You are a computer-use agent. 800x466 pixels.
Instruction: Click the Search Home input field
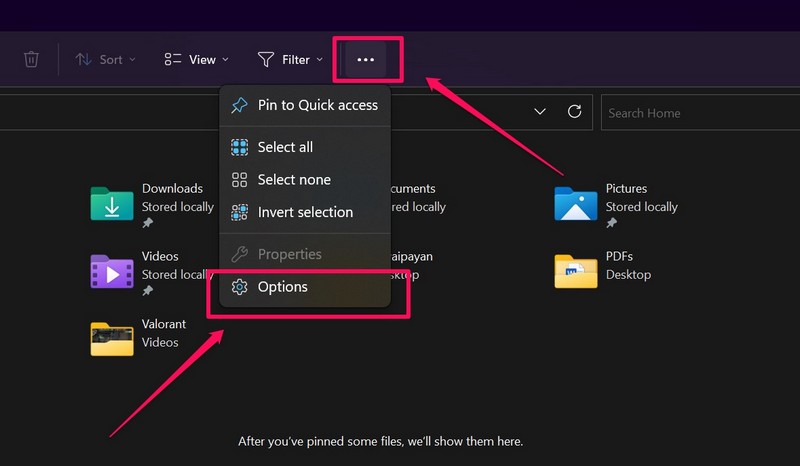pyautogui.click(x=695, y=113)
